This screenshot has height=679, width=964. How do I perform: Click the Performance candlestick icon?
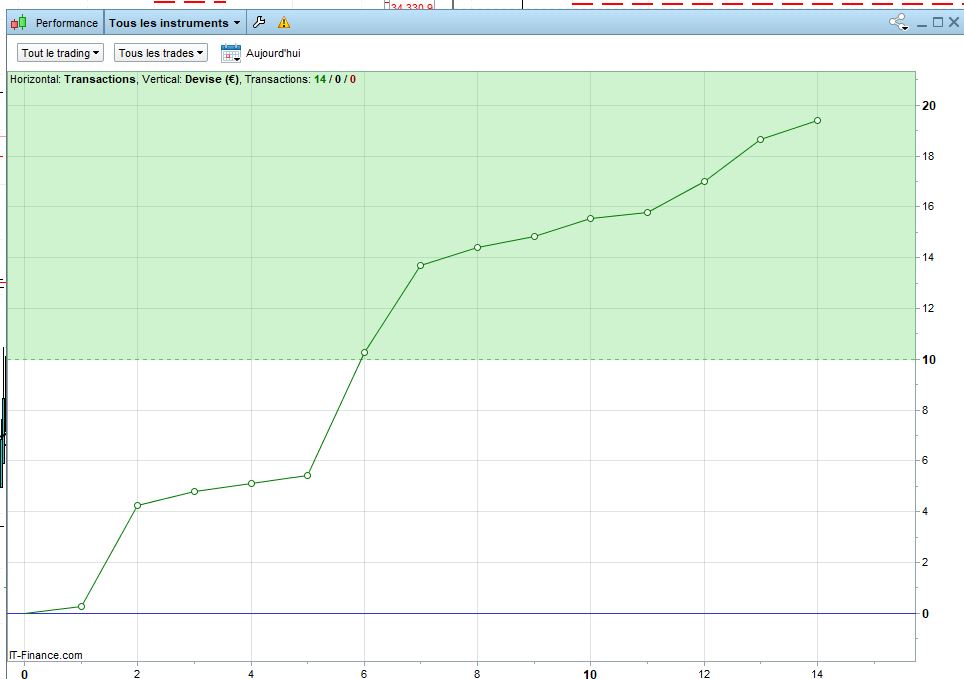(x=19, y=23)
